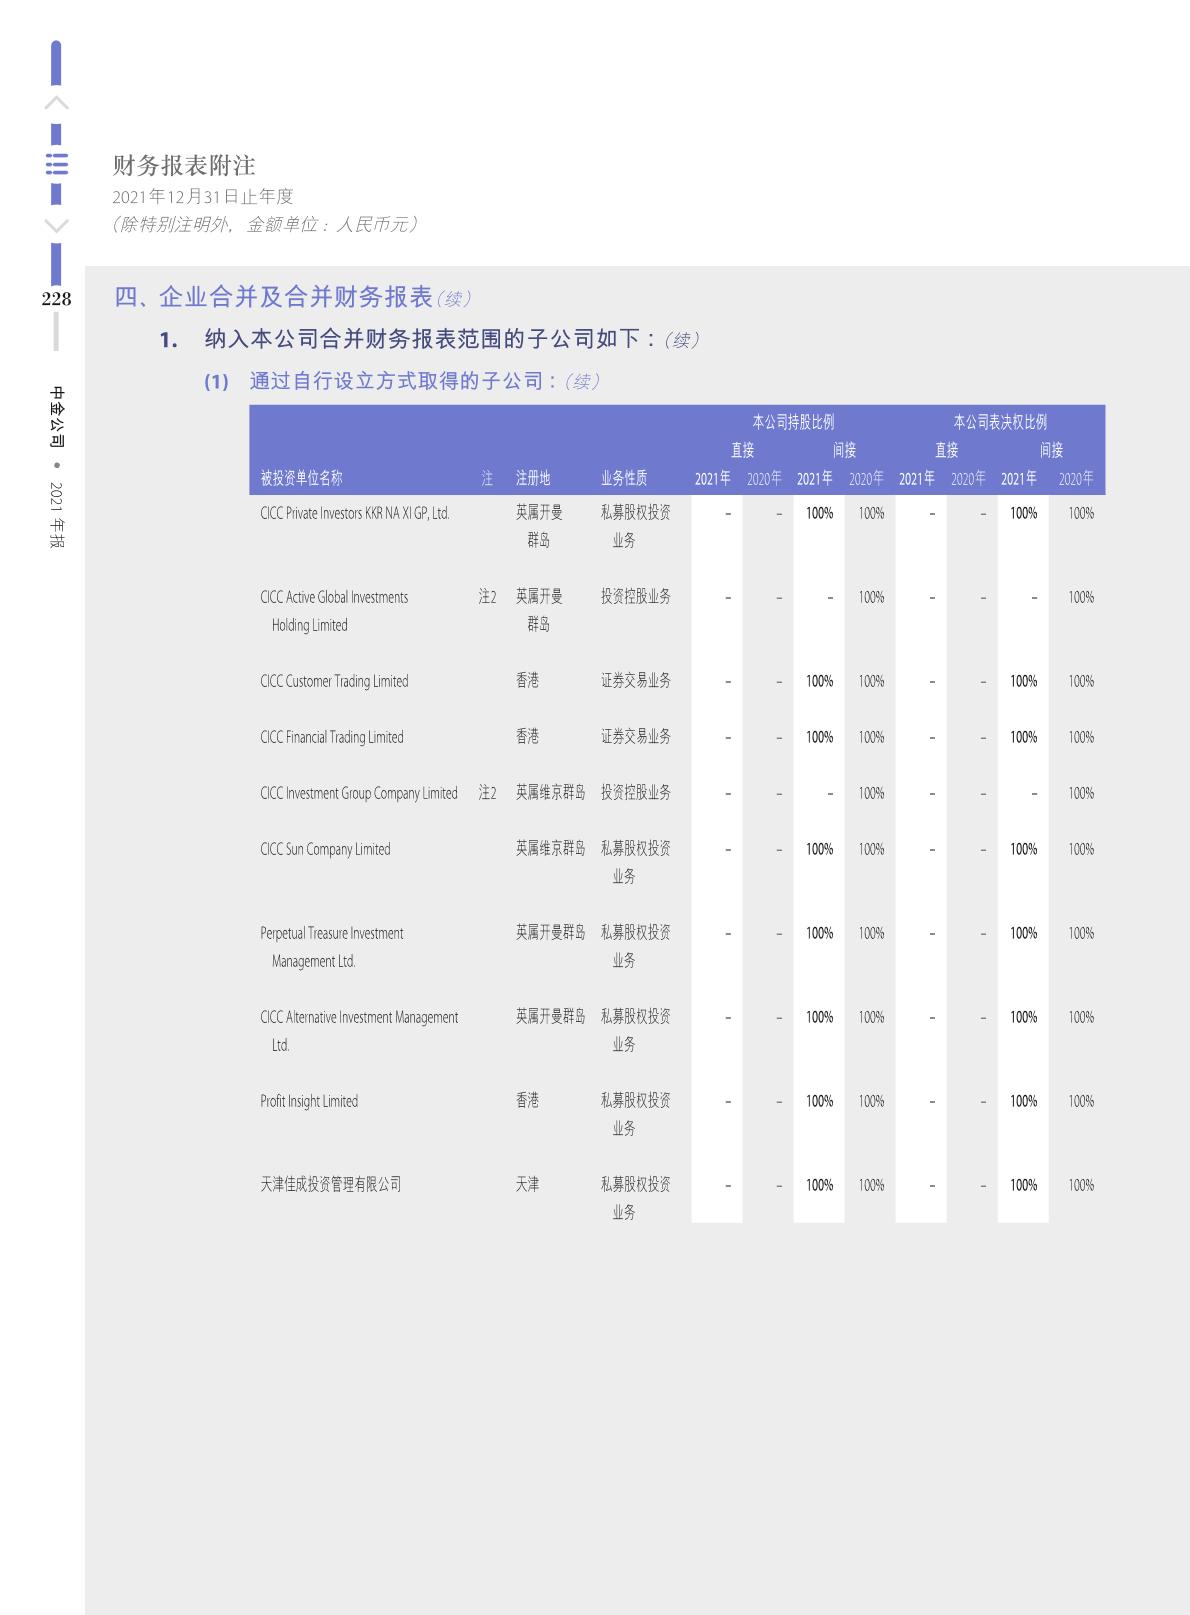Image resolution: width=1190 pixels, height=1615 pixels.
Task: Click the vertical 中金公司 2021年报 label
Action: (57, 466)
